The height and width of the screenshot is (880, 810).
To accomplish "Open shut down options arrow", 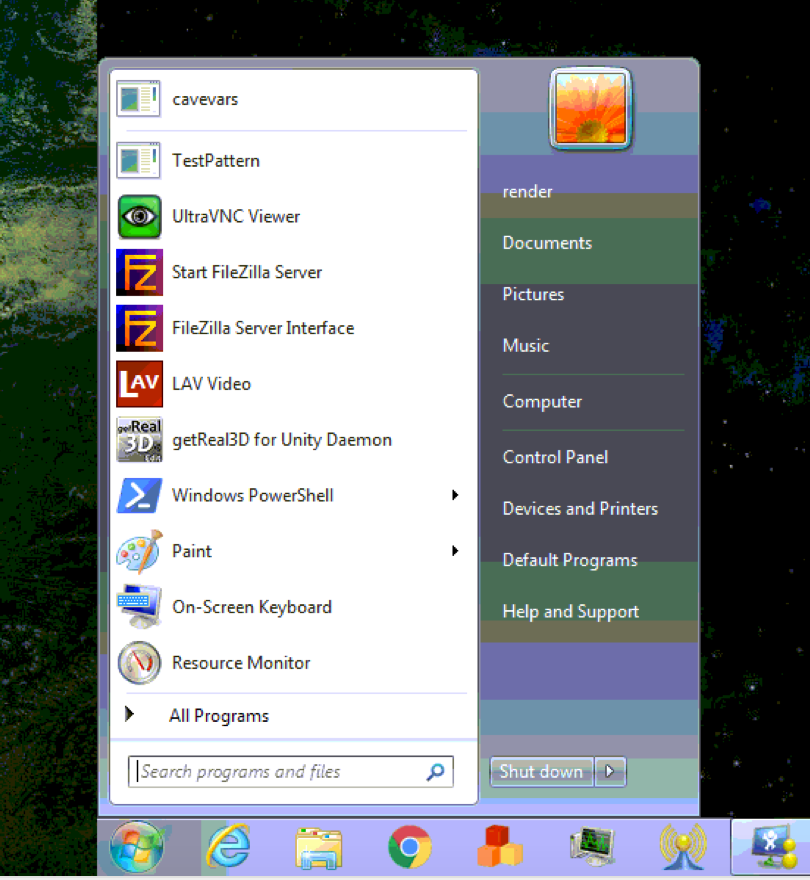I will [611, 771].
